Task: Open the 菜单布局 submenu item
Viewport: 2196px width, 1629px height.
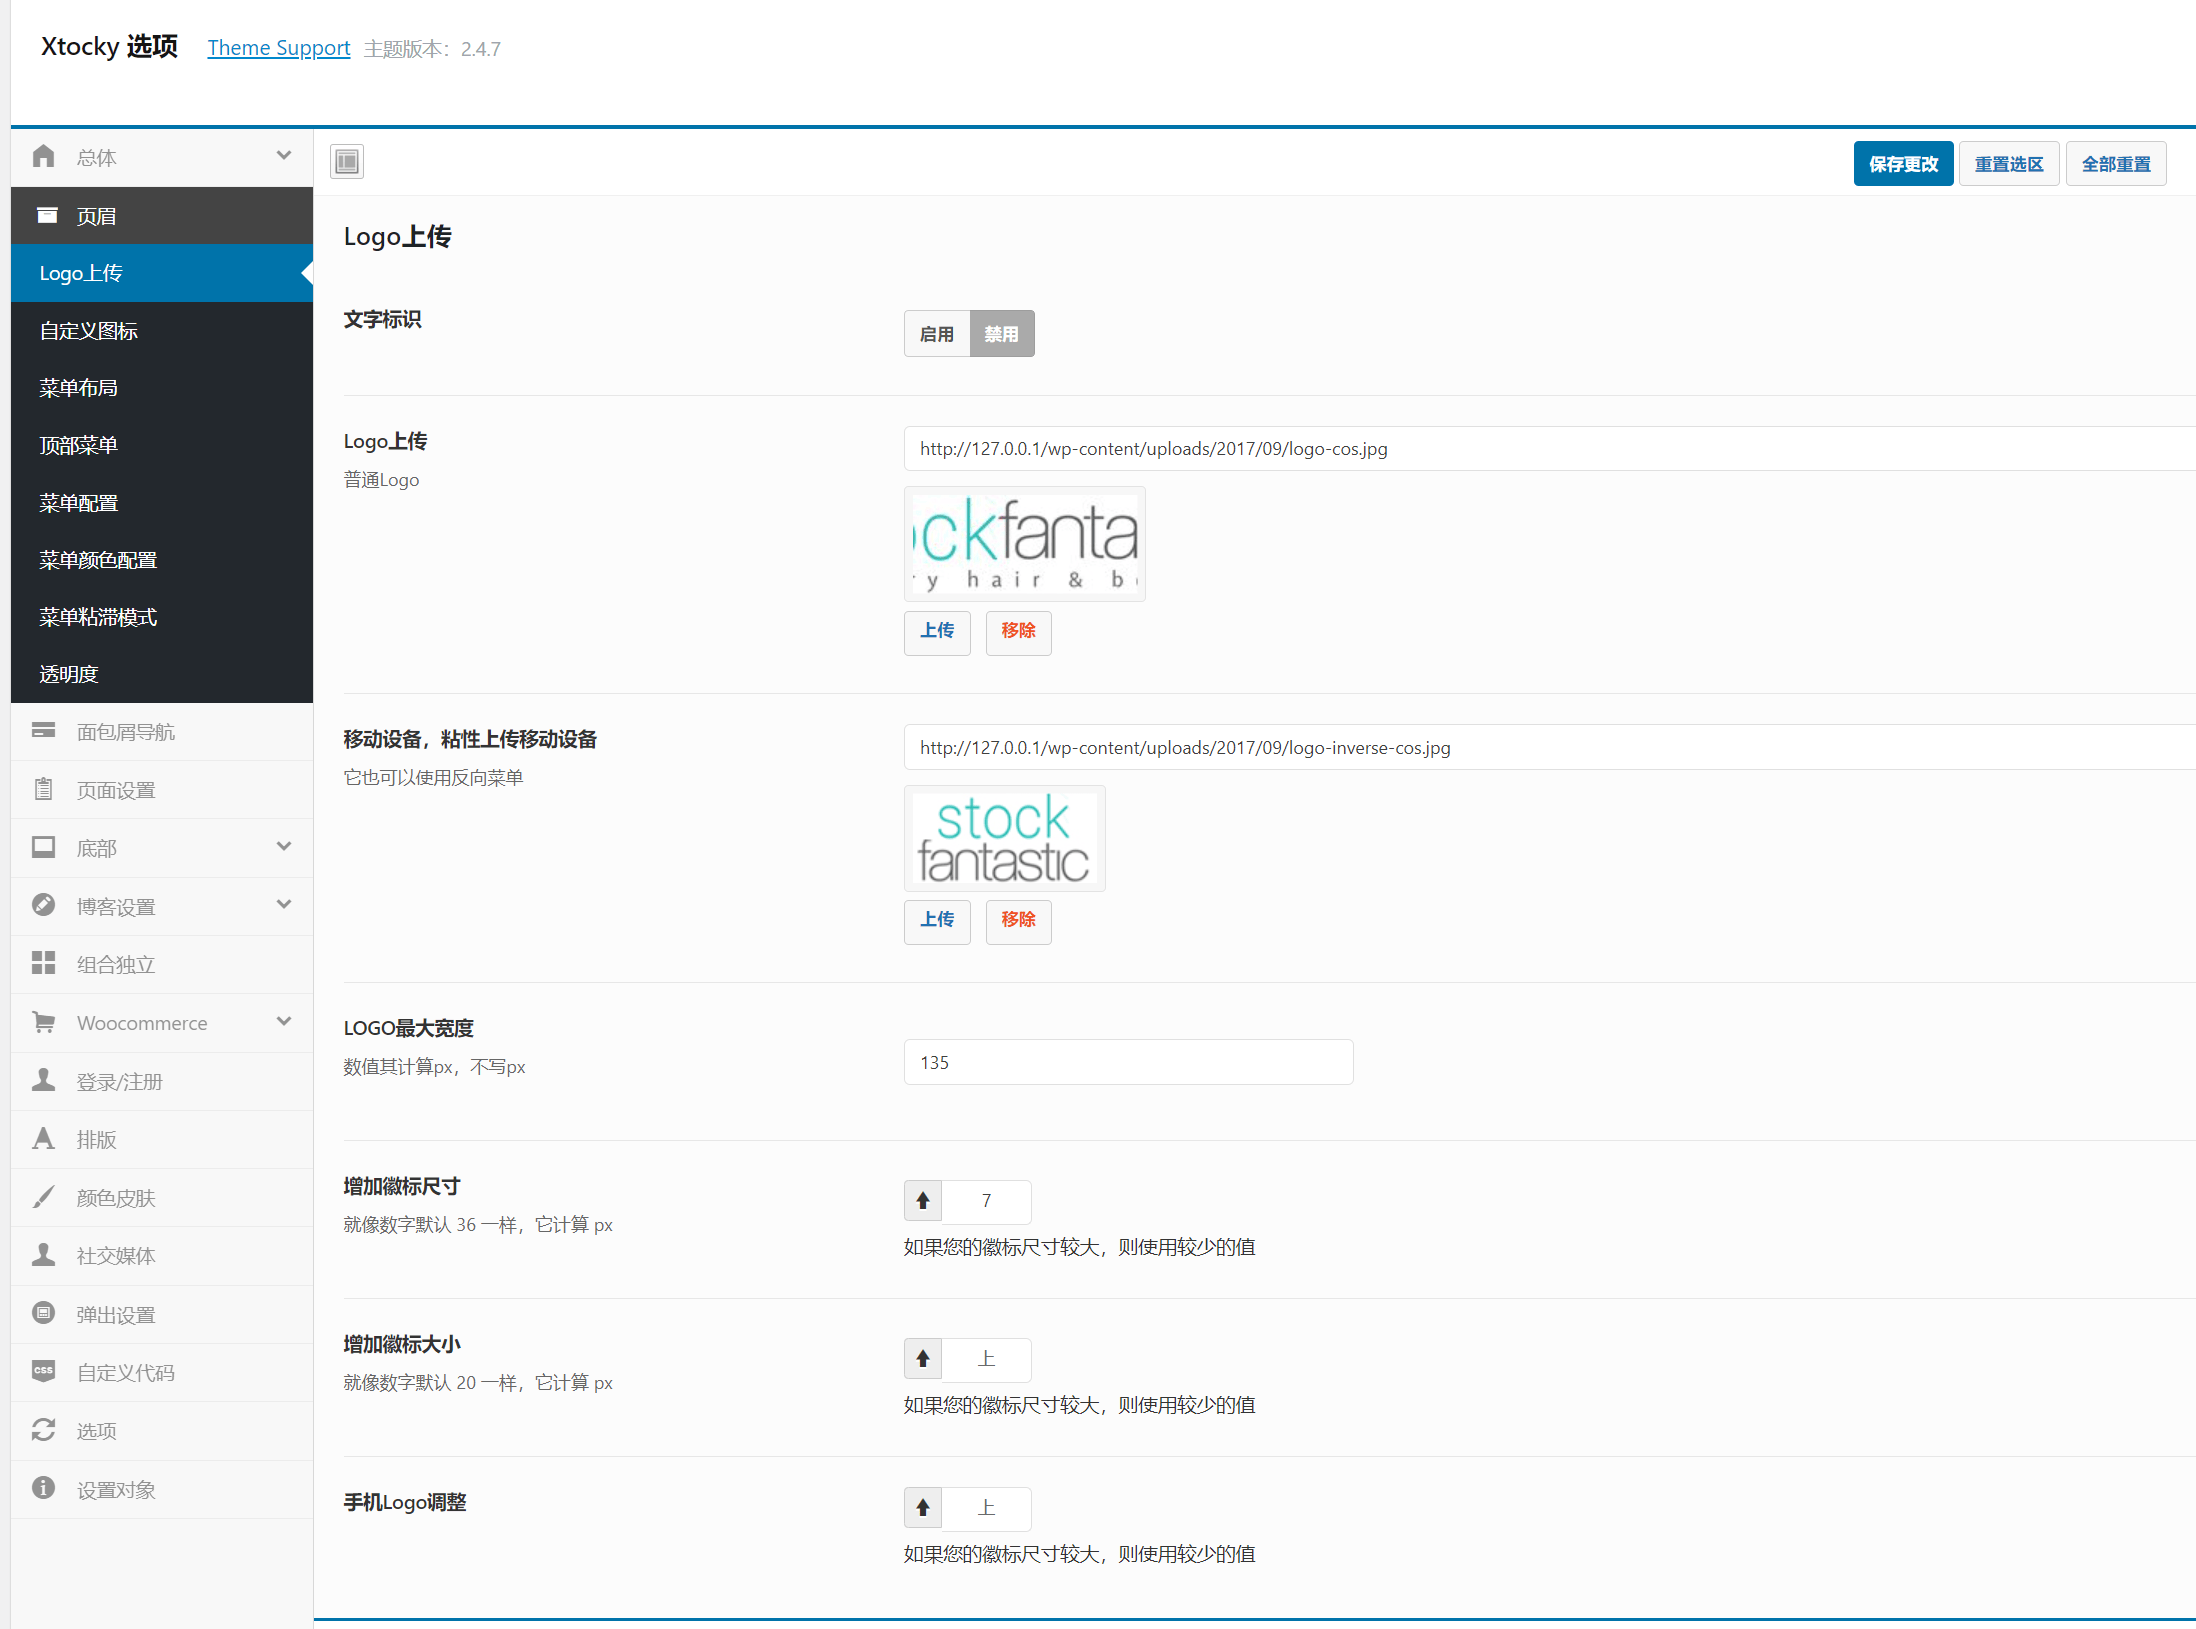Action: (x=162, y=388)
